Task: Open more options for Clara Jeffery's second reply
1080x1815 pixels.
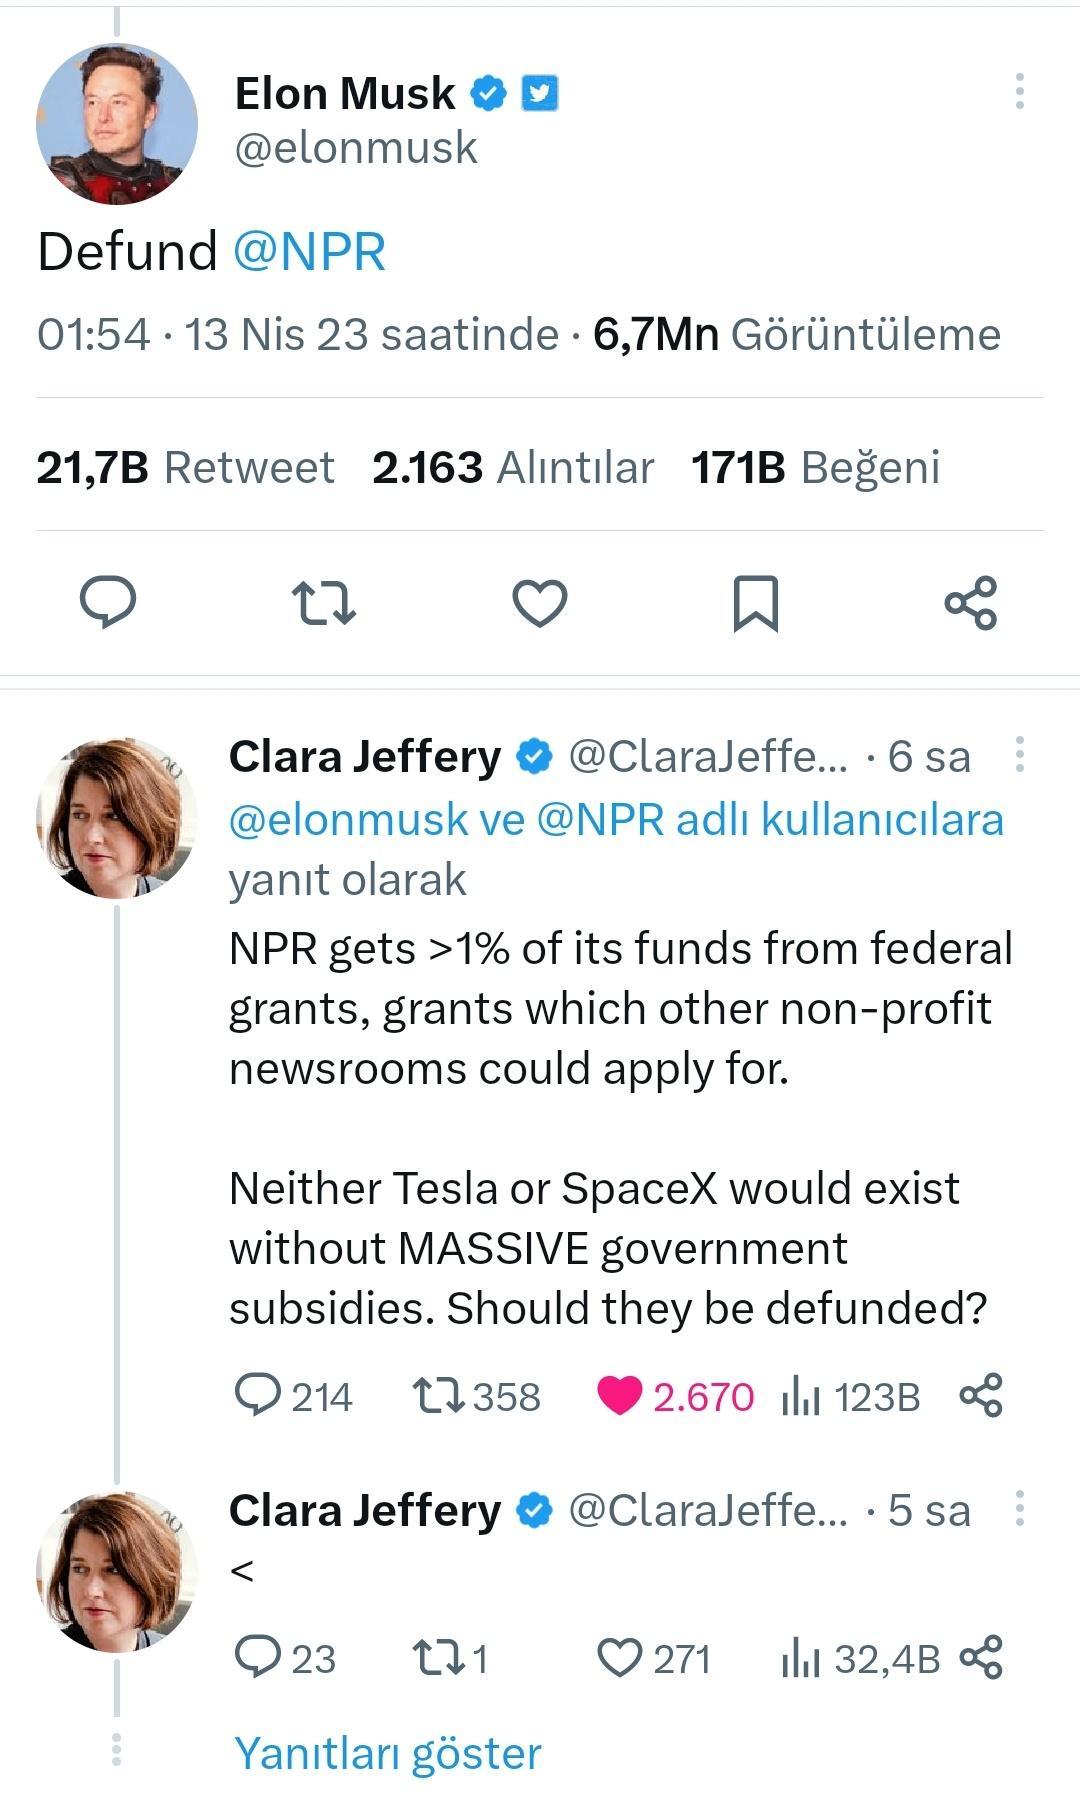Action: click(1020, 1510)
